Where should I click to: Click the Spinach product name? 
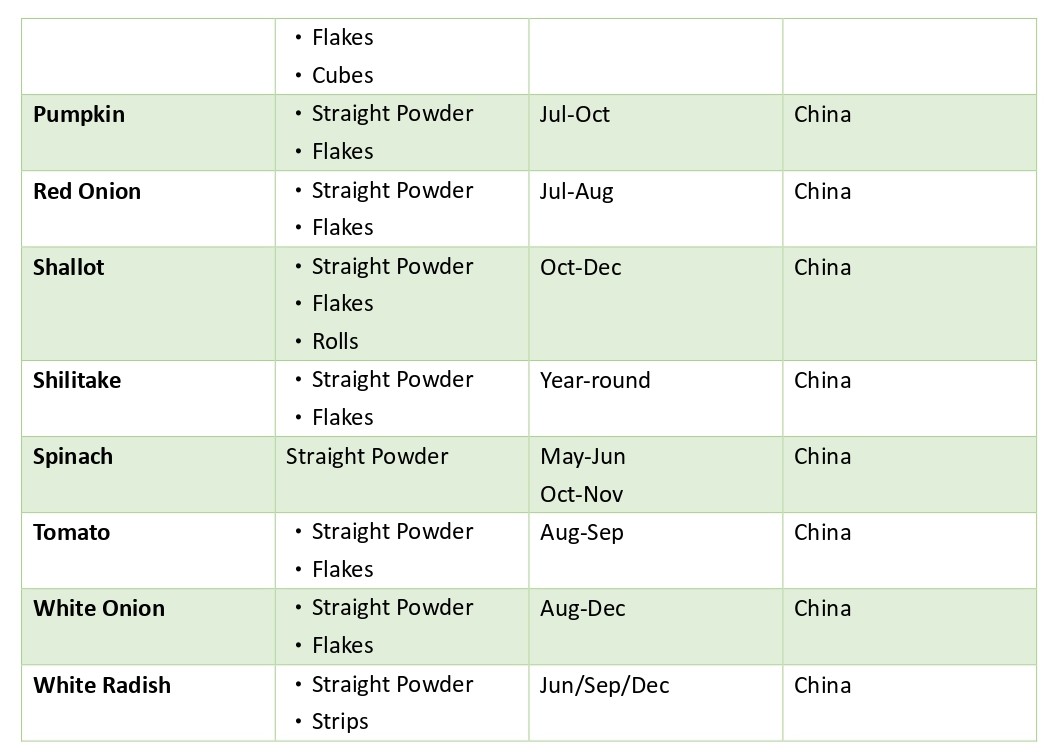pyautogui.click(x=73, y=456)
